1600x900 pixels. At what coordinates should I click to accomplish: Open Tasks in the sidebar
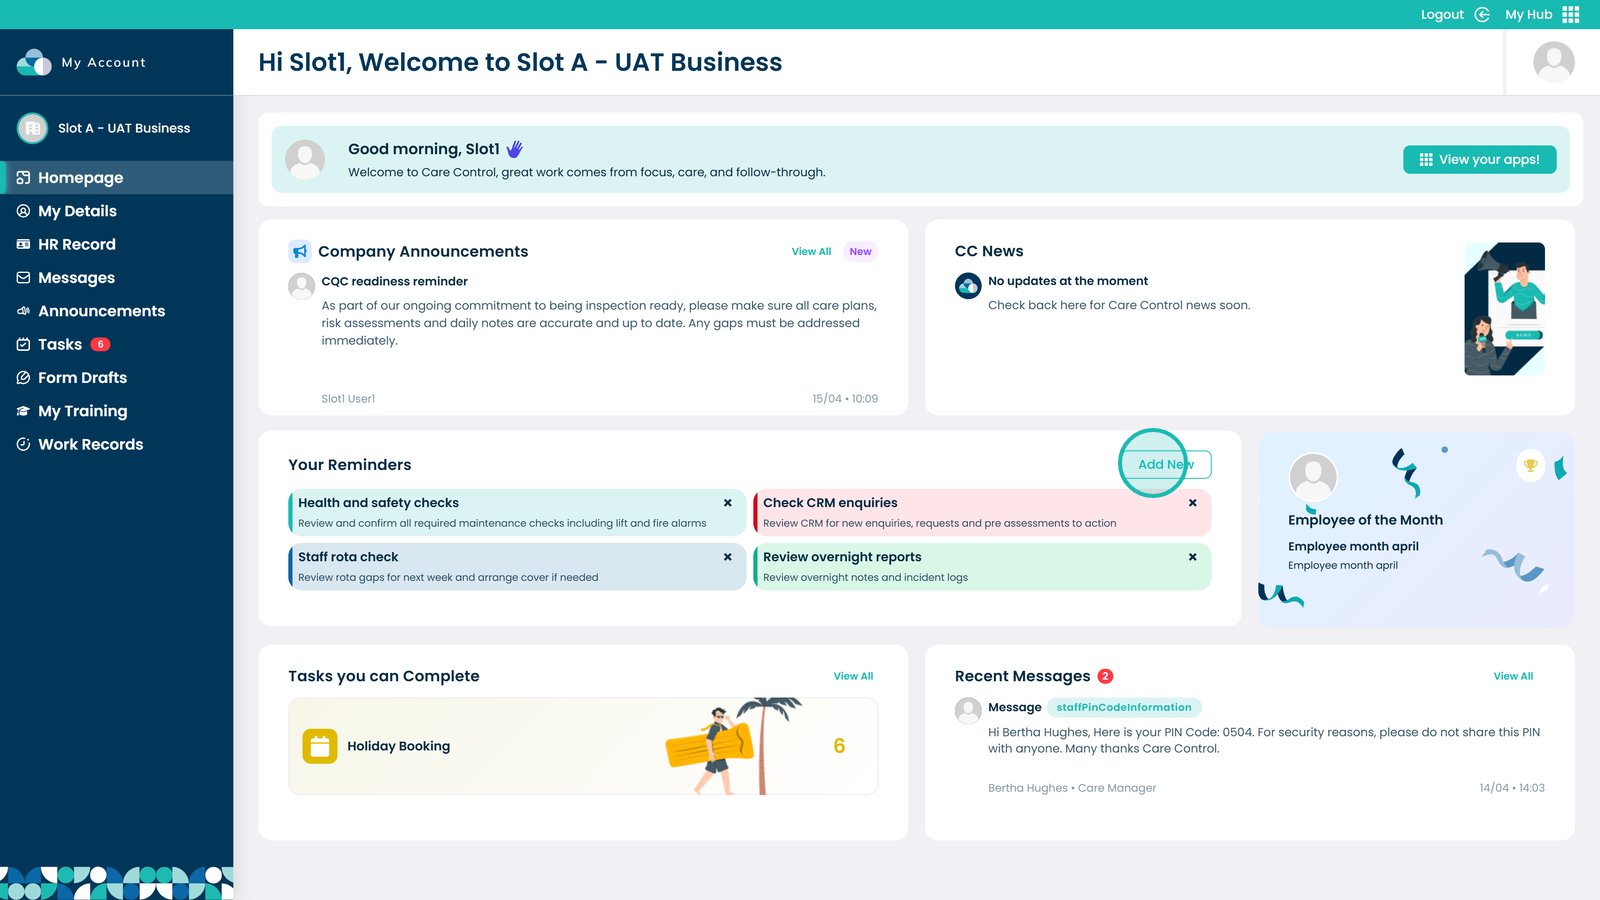(60, 344)
